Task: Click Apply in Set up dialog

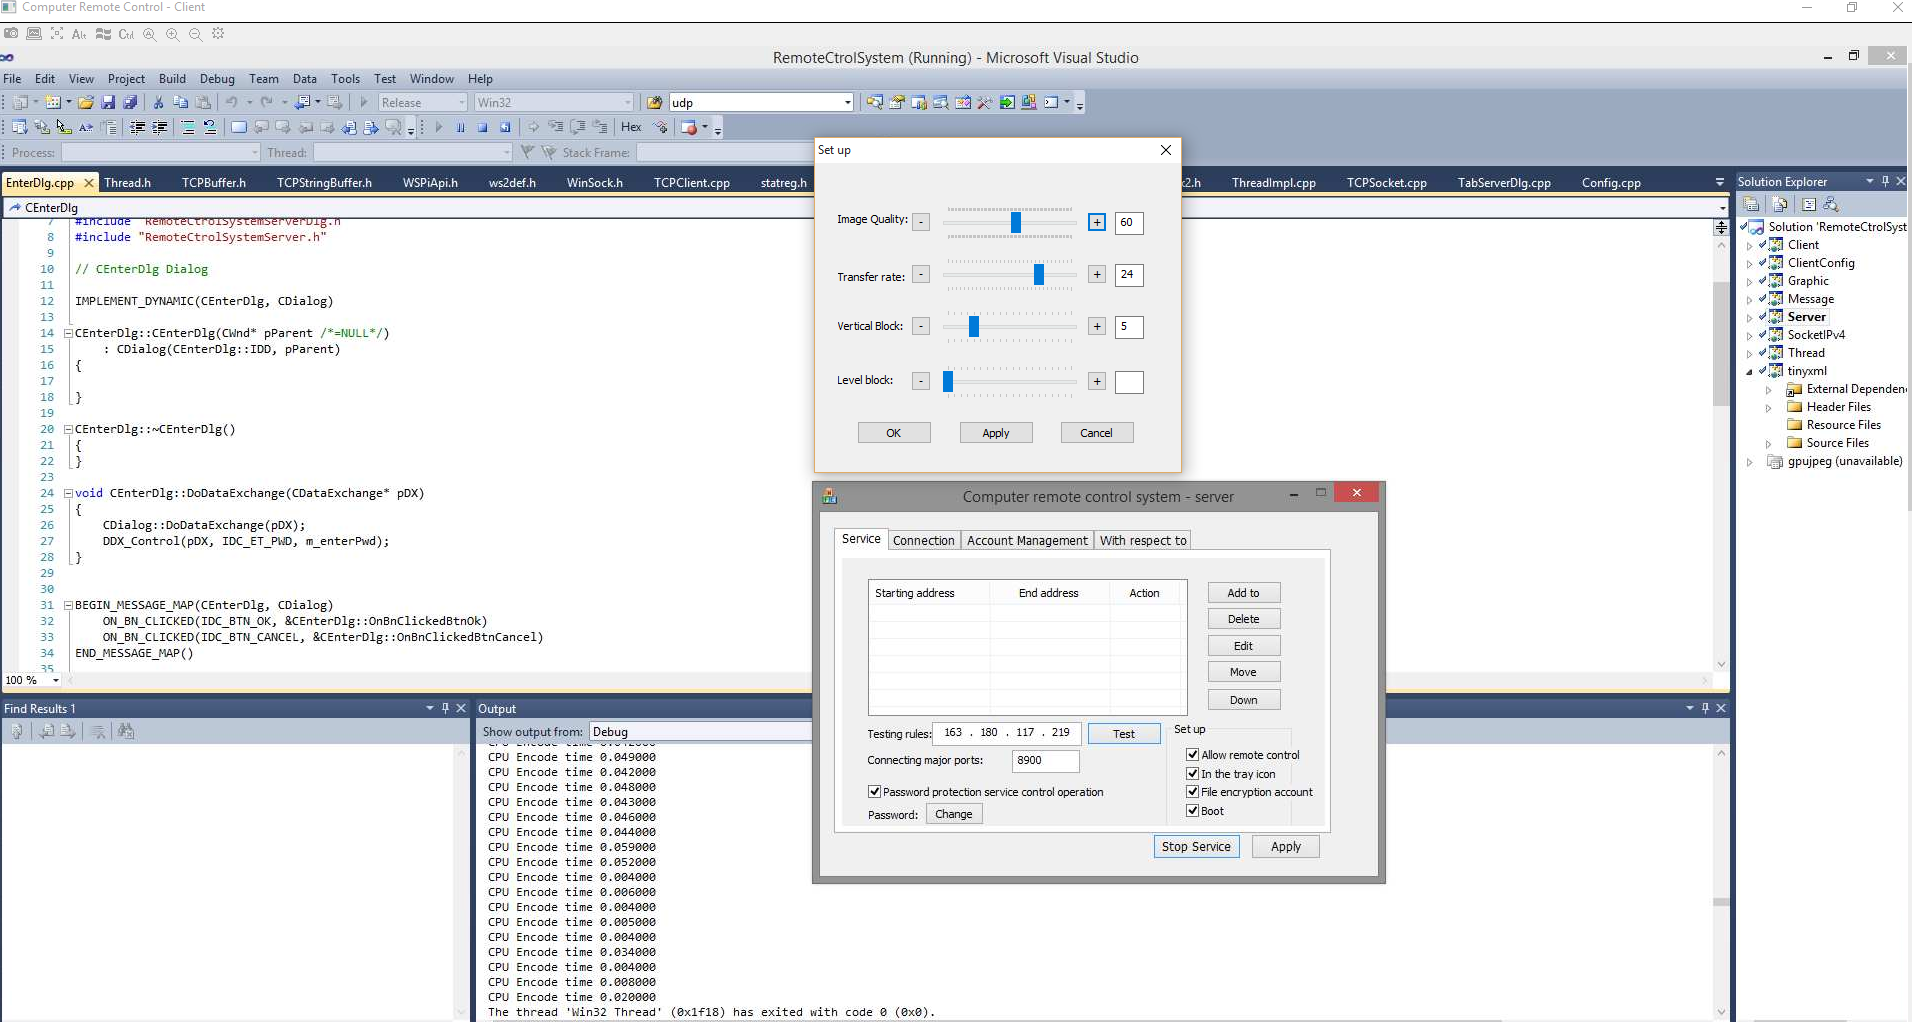Action: point(995,433)
